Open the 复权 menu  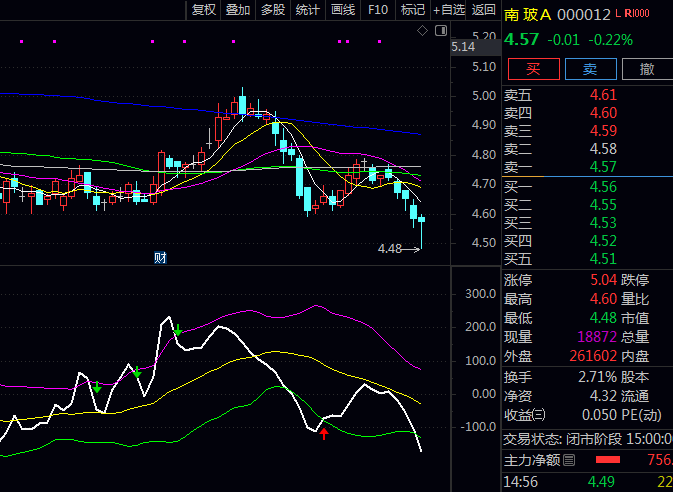[203, 9]
